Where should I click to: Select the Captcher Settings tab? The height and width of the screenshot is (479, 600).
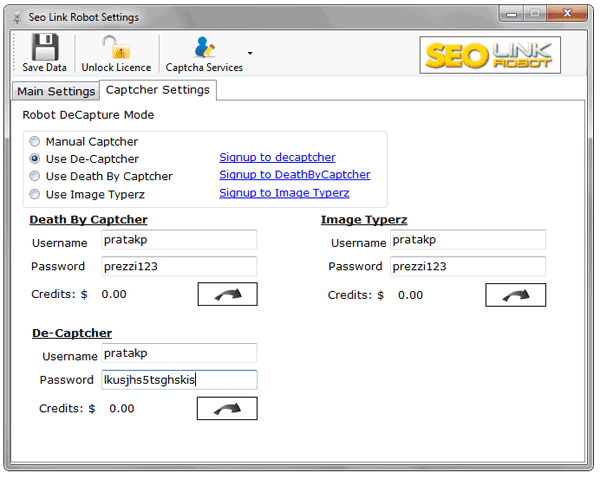tap(158, 90)
